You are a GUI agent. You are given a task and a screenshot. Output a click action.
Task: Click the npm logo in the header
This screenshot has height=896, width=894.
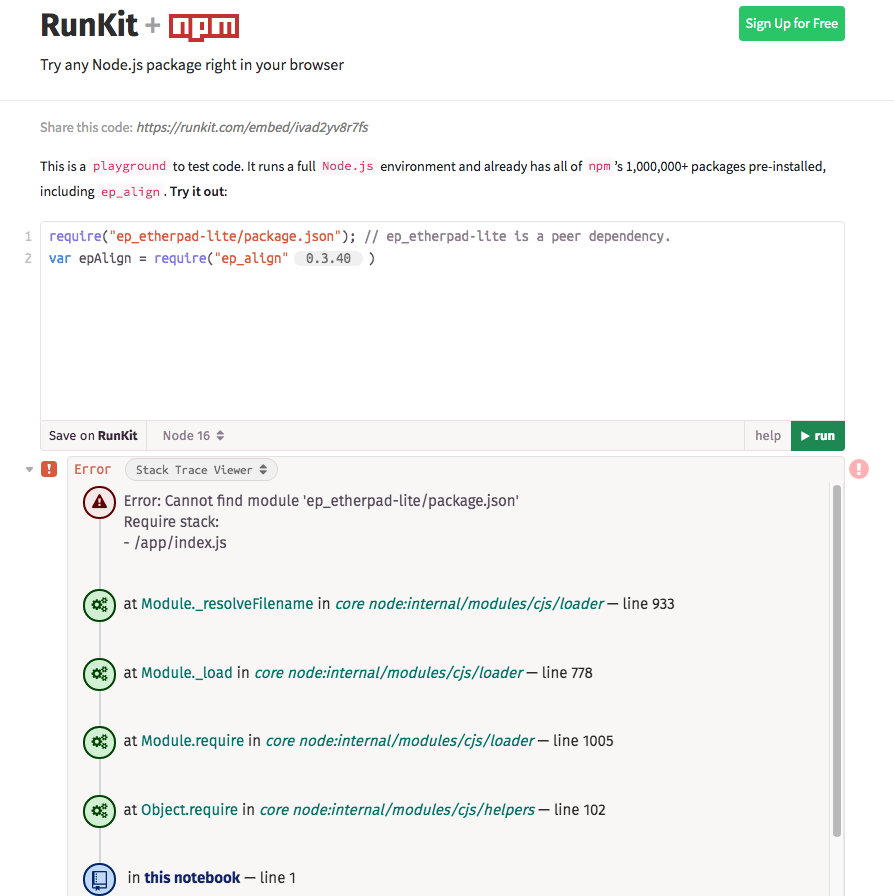coord(205,27)
